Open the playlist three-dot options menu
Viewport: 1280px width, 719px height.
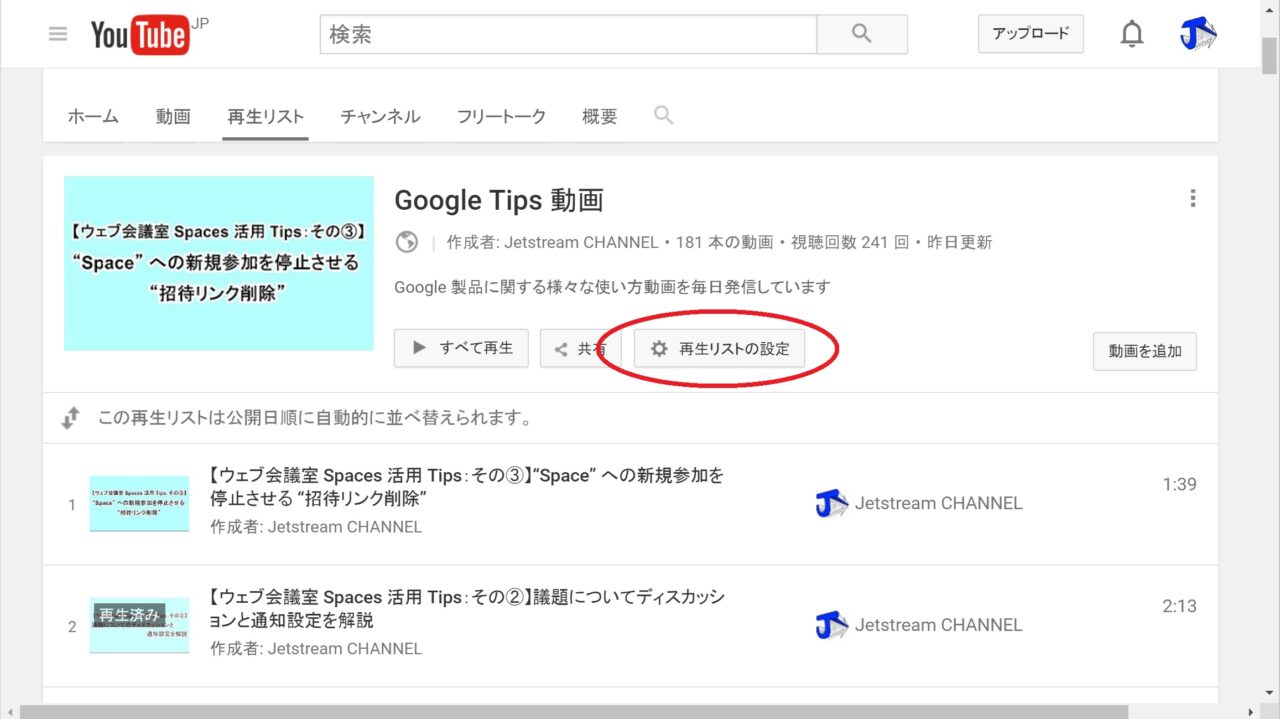pos(1192,198)
